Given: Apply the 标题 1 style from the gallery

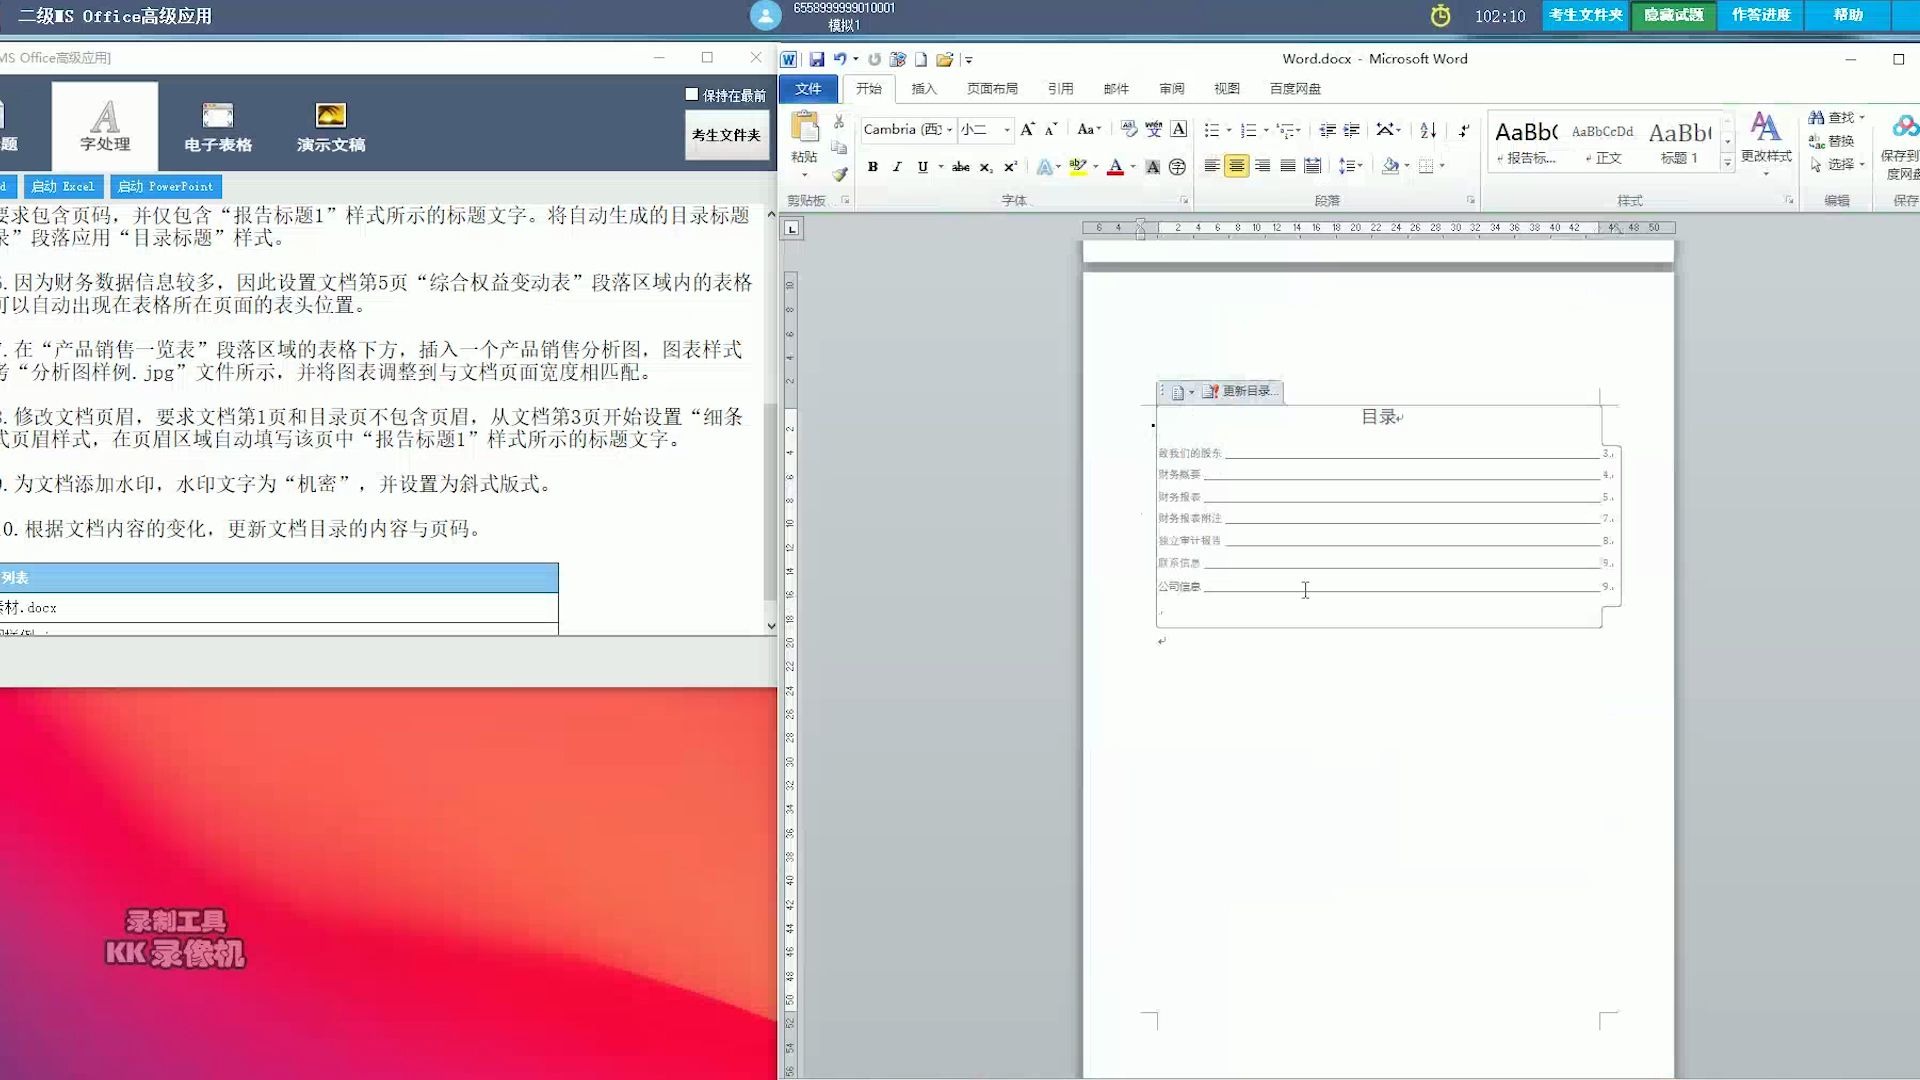Looking at the screenshot, I should (1679, 141).
